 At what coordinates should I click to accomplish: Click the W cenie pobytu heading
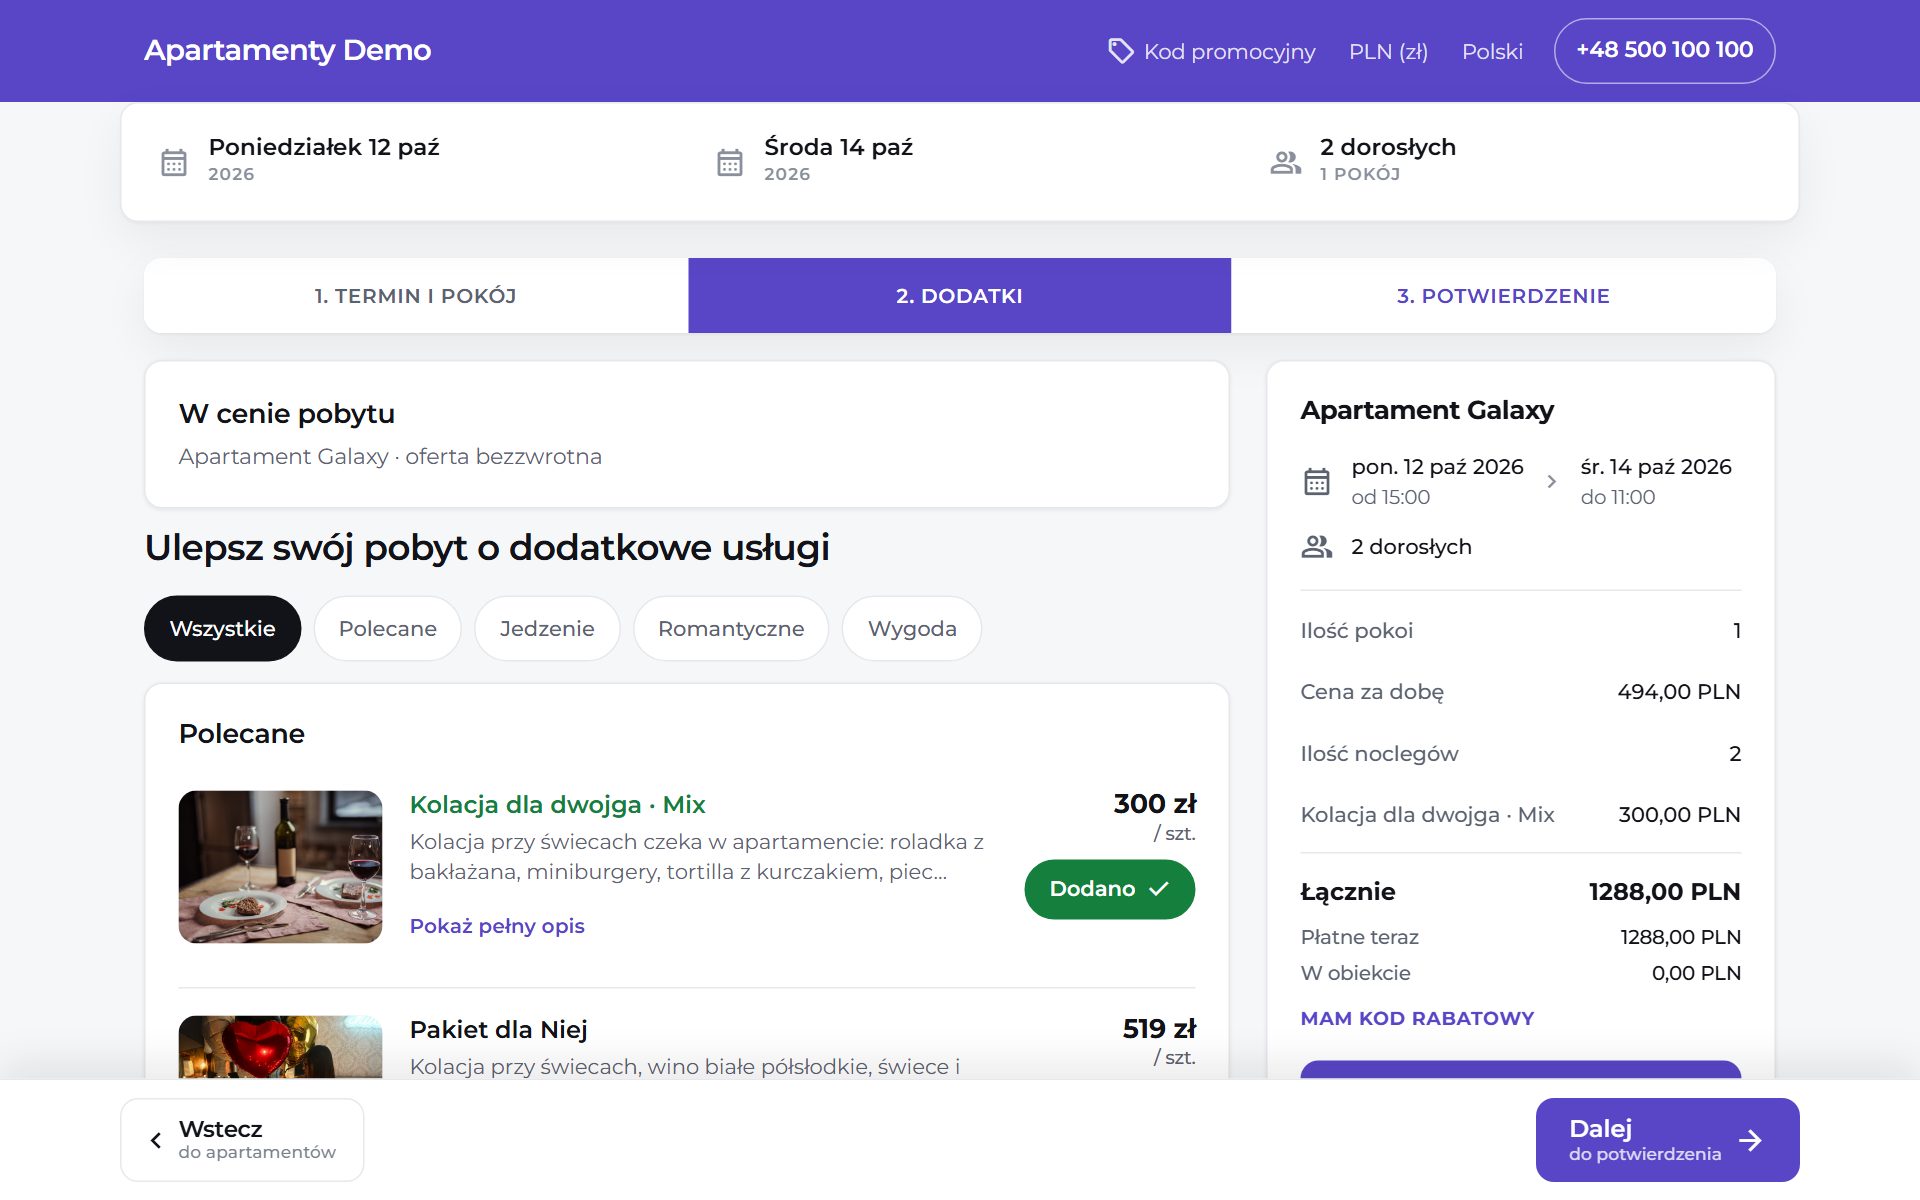tap(287, 413)
